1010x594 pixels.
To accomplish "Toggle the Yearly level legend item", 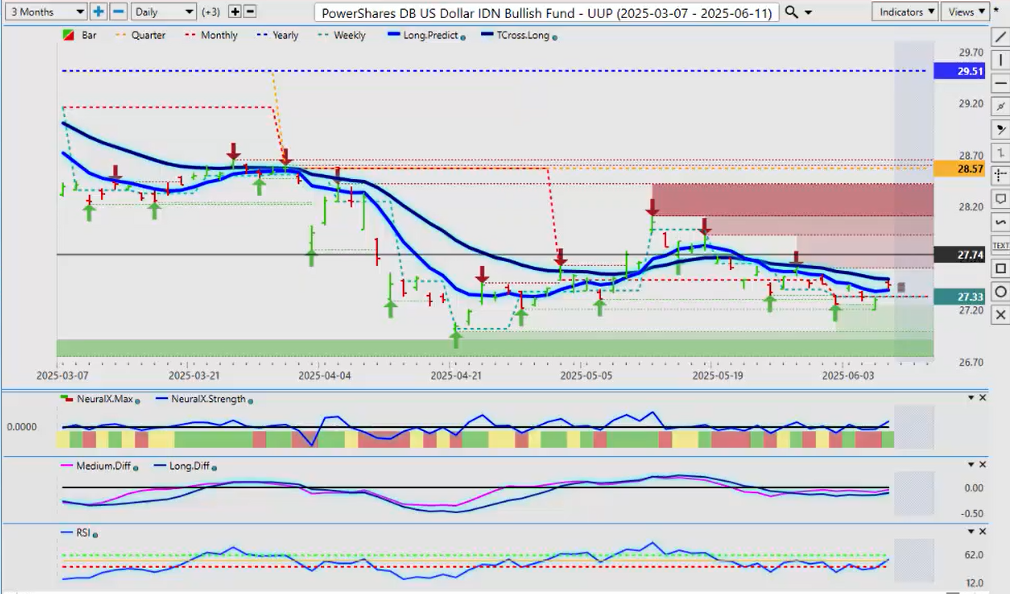I will pyautogui.click(x=279, y=35).
